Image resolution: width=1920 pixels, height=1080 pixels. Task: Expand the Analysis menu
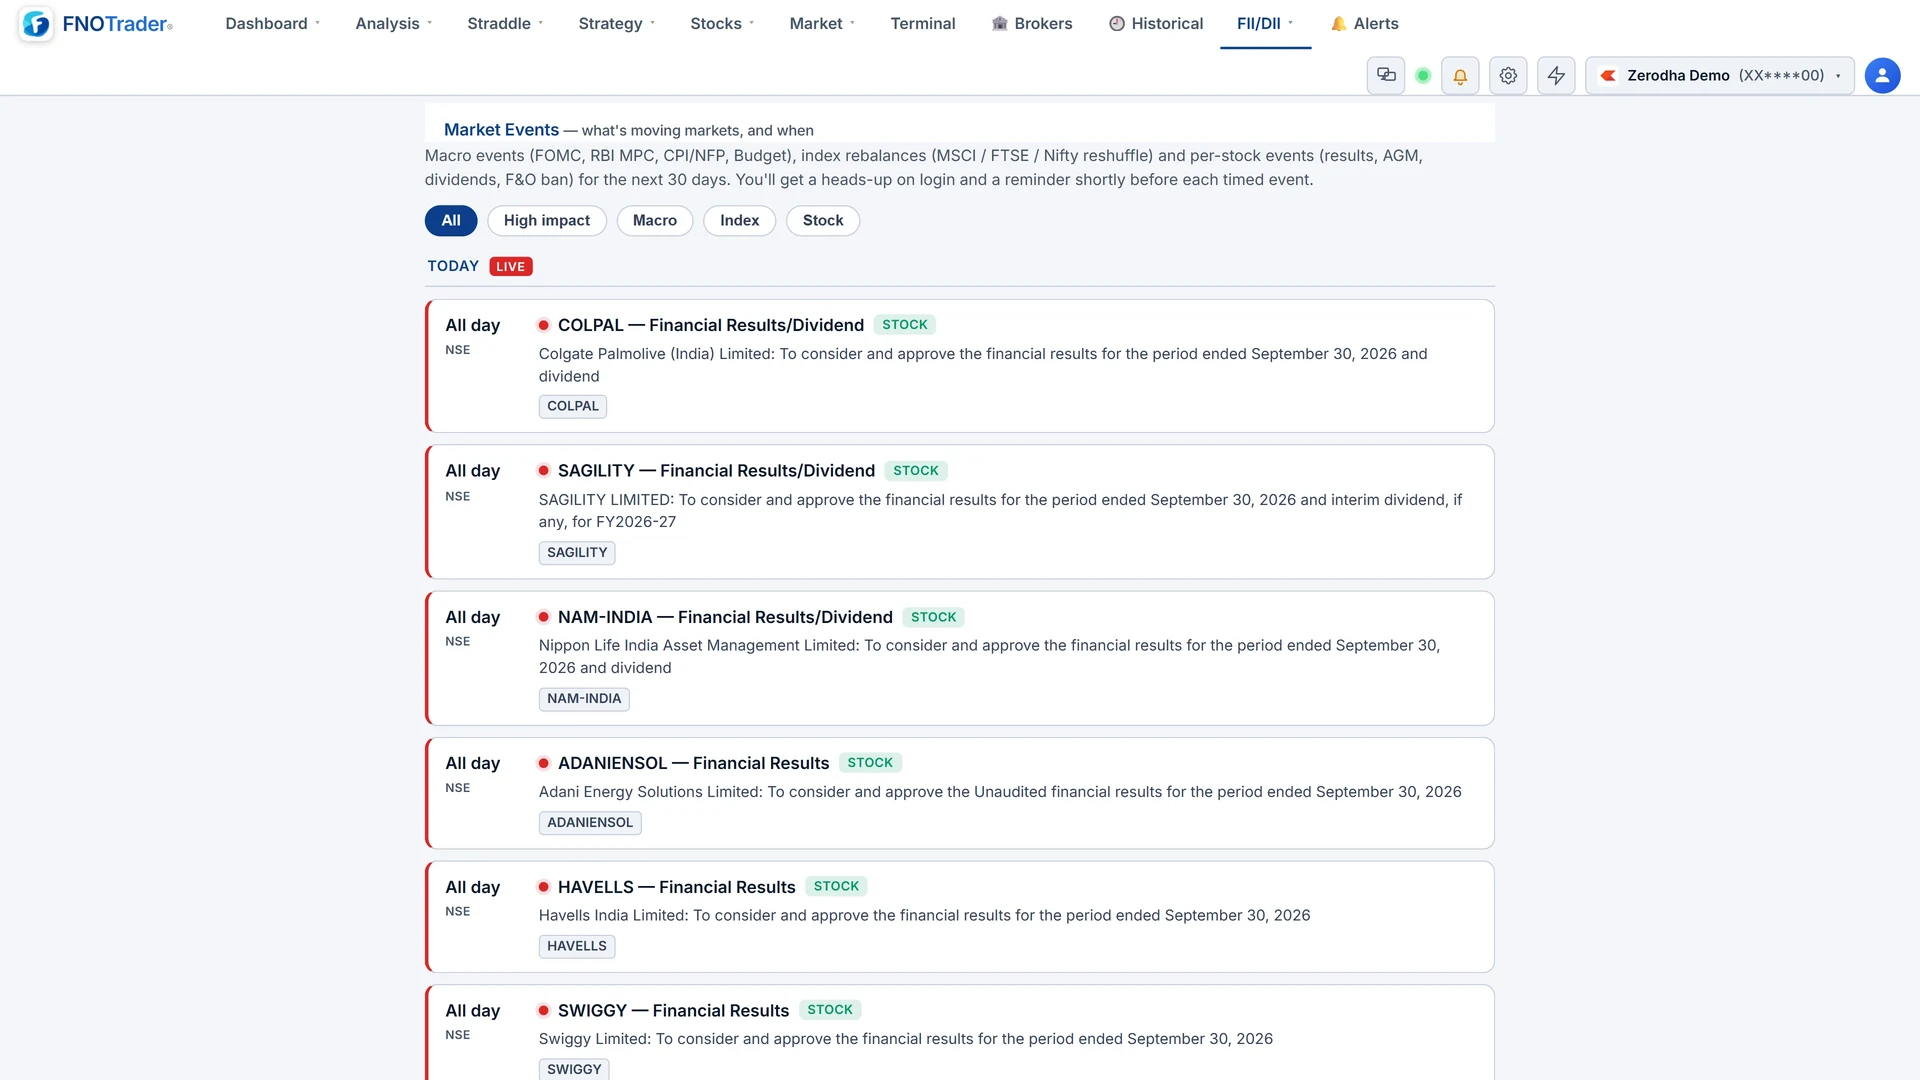394,23
